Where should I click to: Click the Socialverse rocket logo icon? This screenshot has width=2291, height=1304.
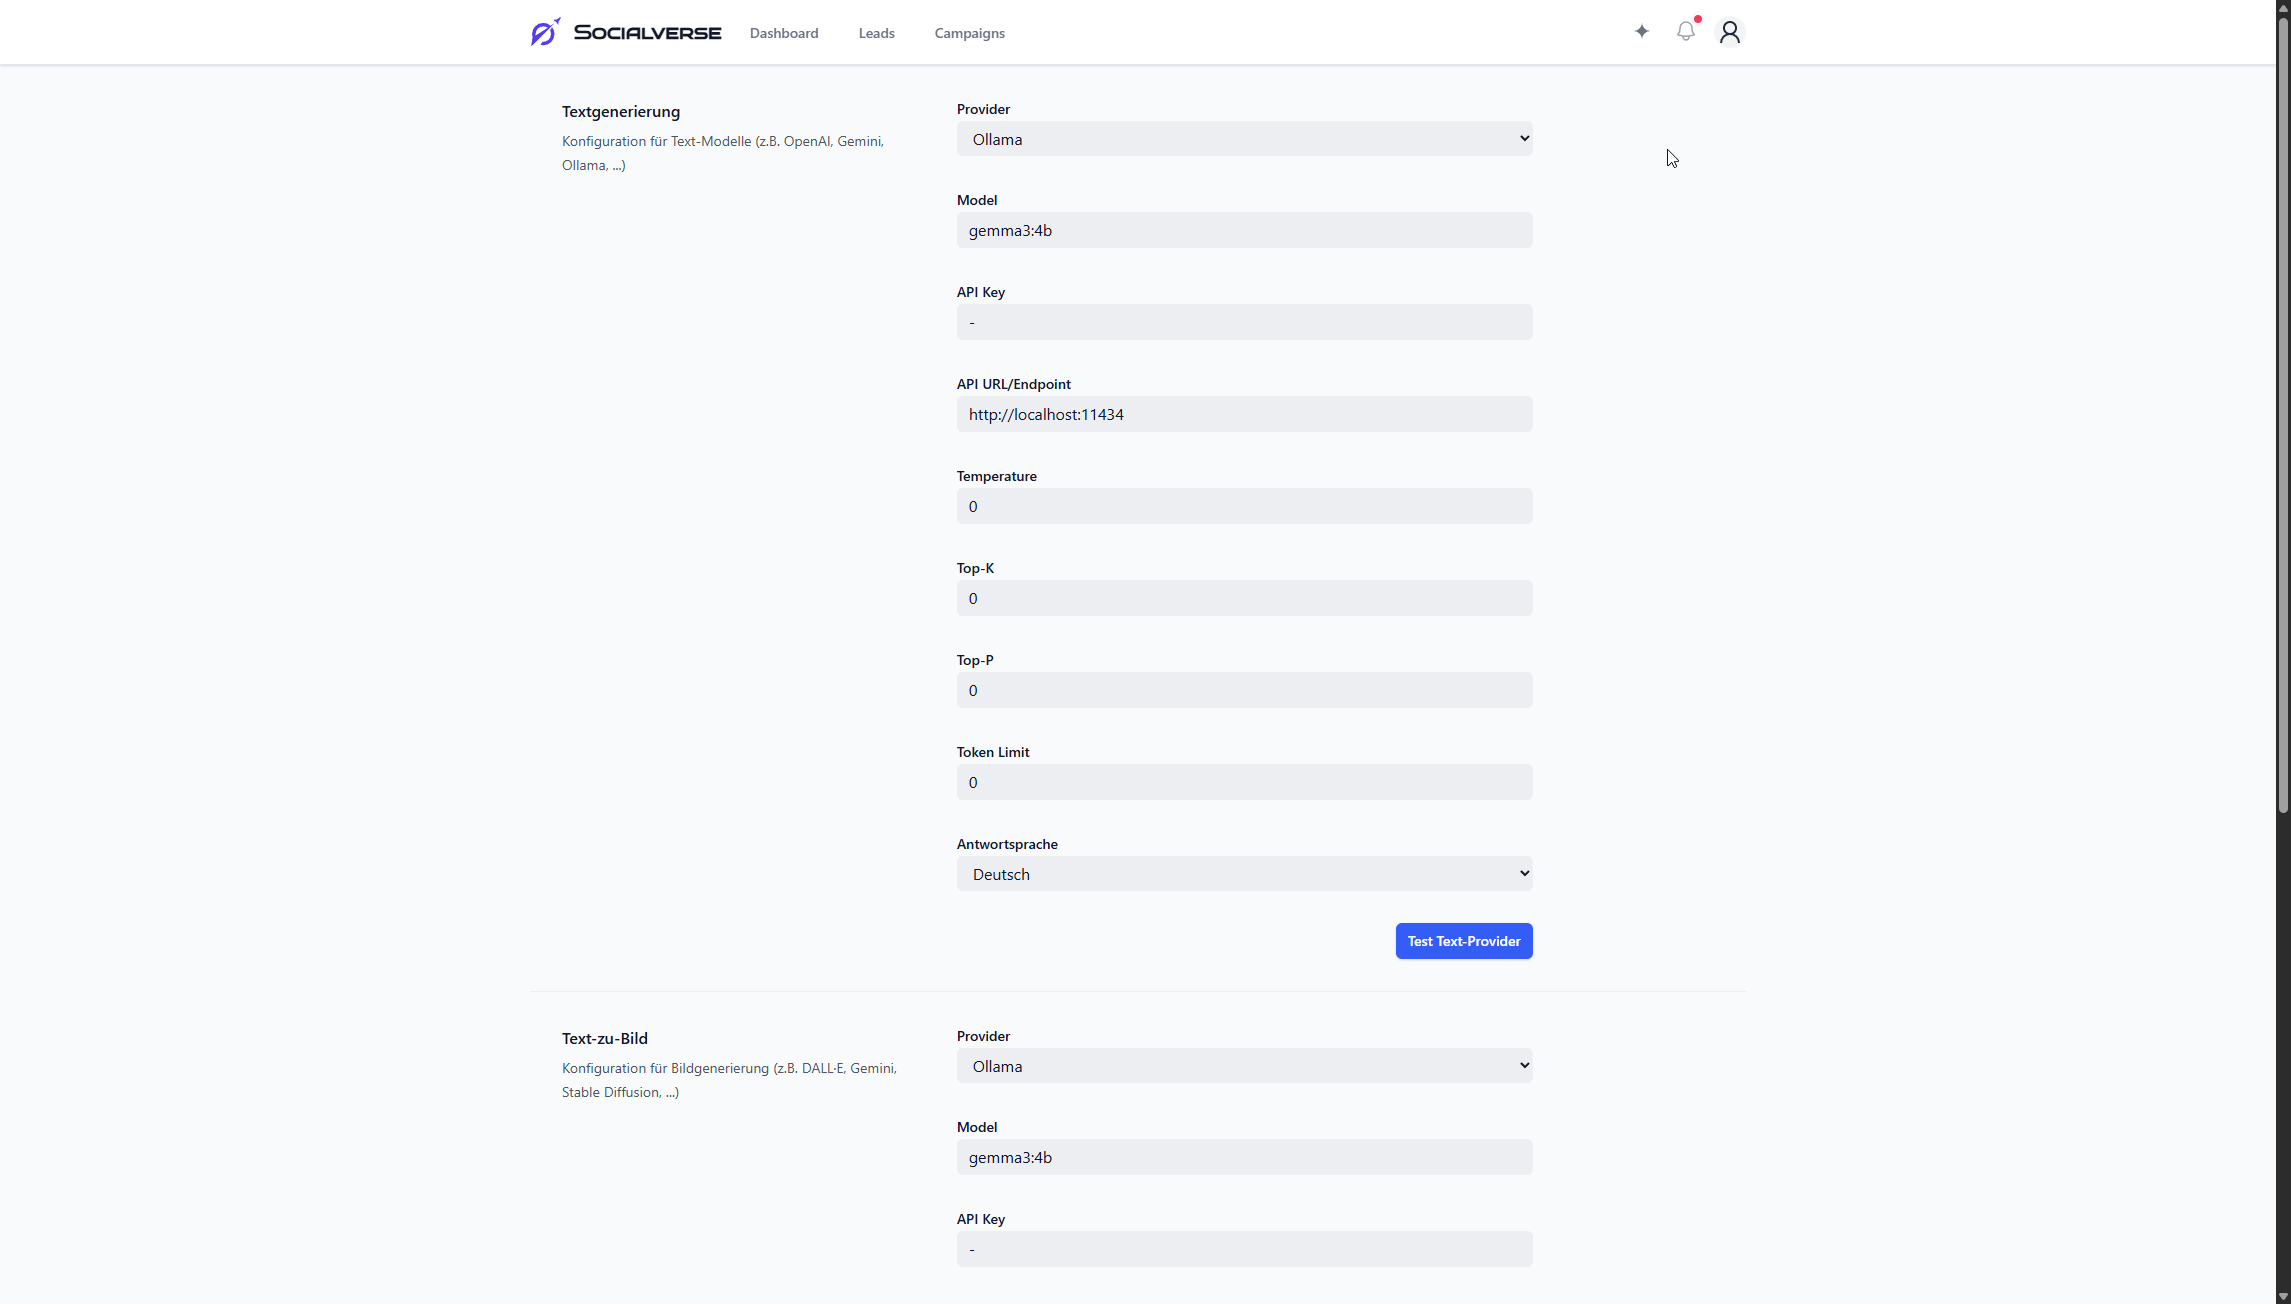[545, 32]
